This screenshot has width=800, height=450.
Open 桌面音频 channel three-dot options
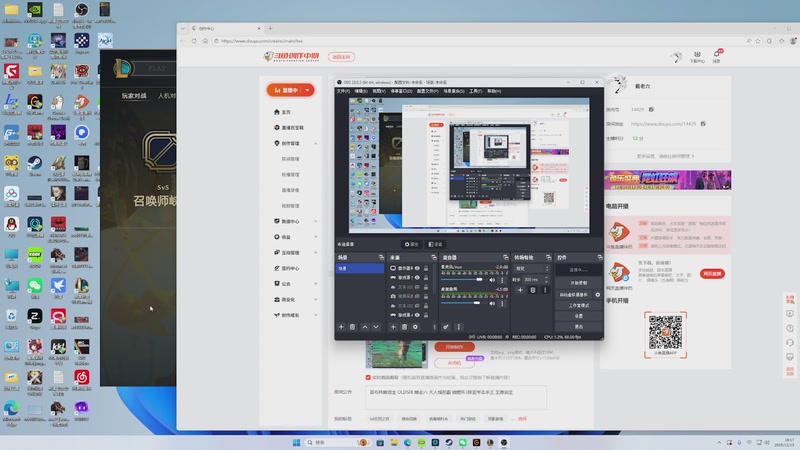[x=502, y=303]
